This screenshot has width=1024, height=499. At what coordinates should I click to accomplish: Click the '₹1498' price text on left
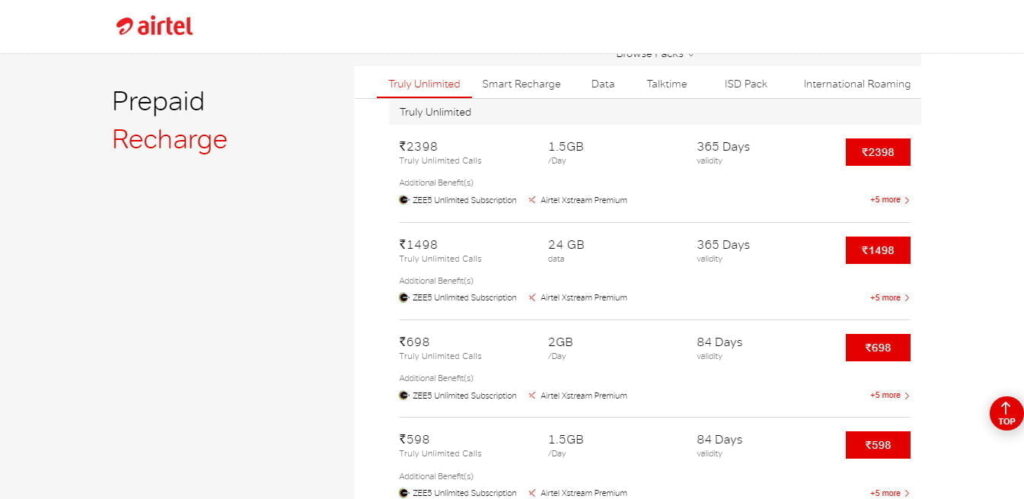[x=419, y=244]
